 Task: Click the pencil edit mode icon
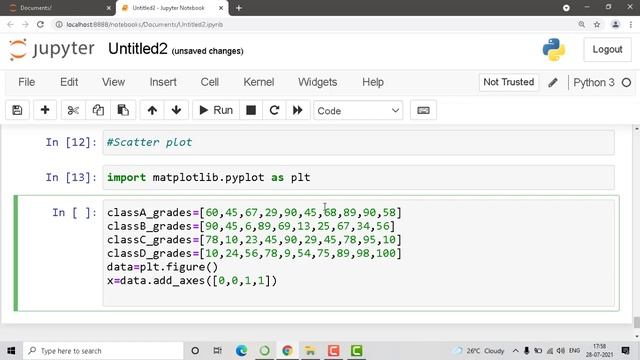coord(553,82)
